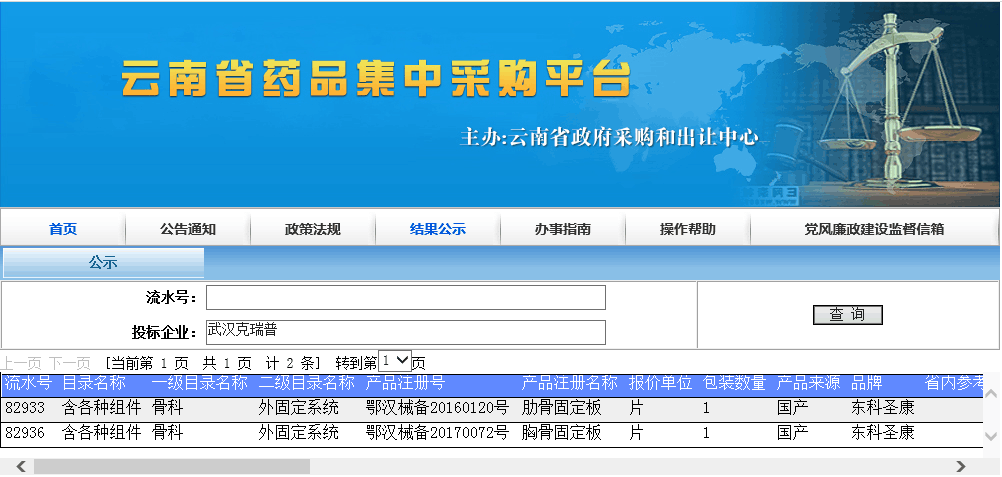Open 操作帮助 in the navigation bar

click(688, 229)
